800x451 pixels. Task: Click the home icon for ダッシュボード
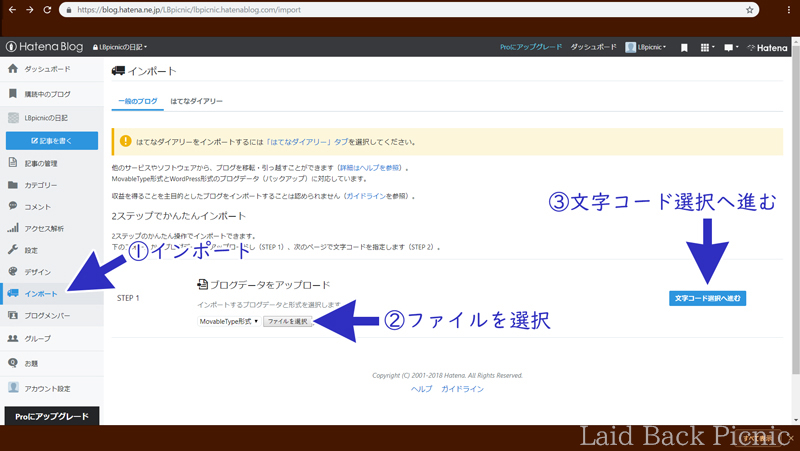click(x=13, y=68)
